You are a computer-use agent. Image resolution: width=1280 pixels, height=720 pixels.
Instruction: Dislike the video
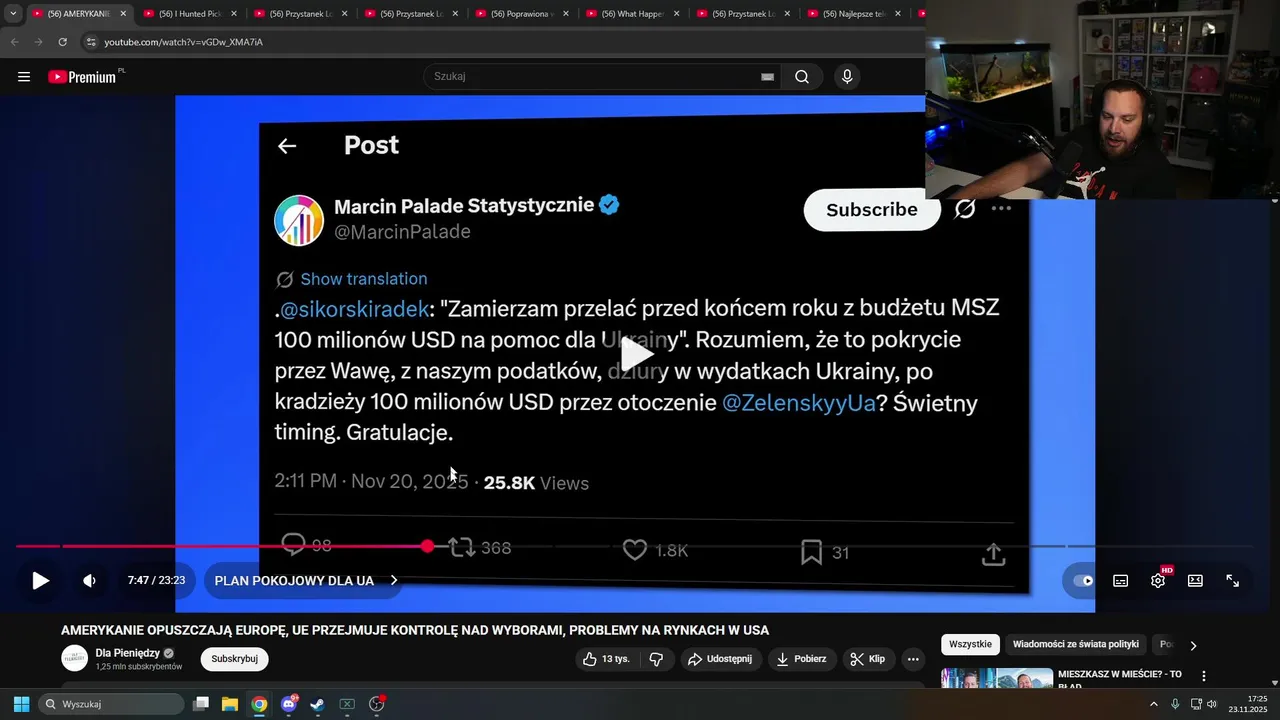point(657,659)
